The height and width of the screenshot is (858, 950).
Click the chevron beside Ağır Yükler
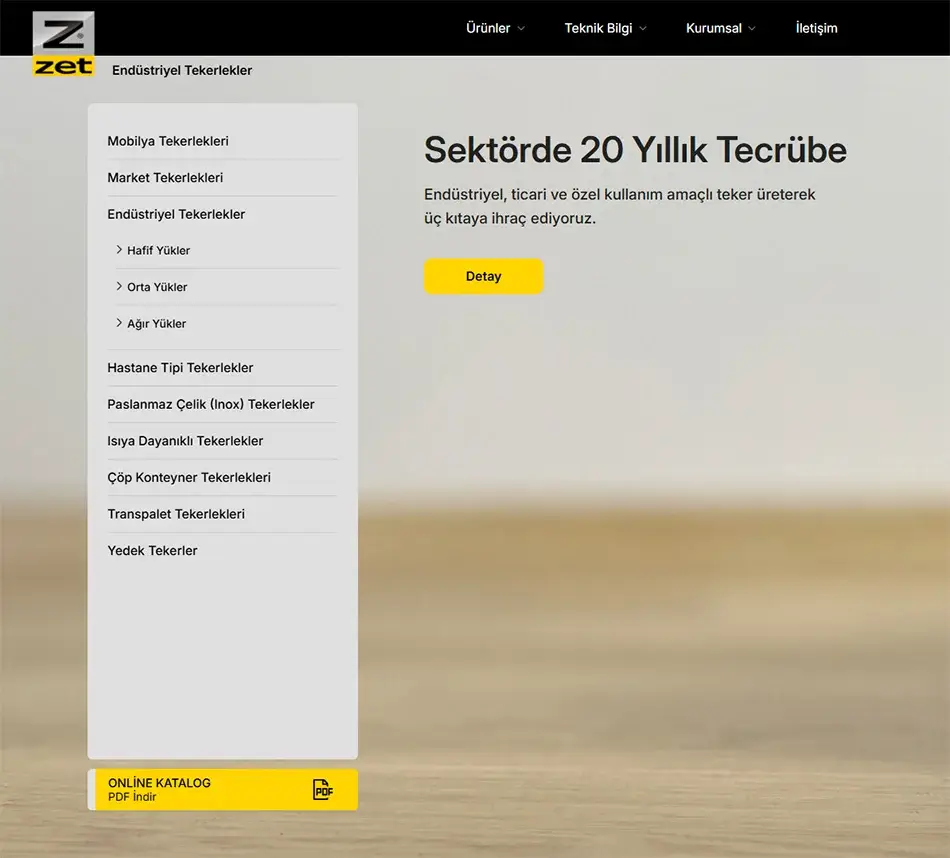119,323
